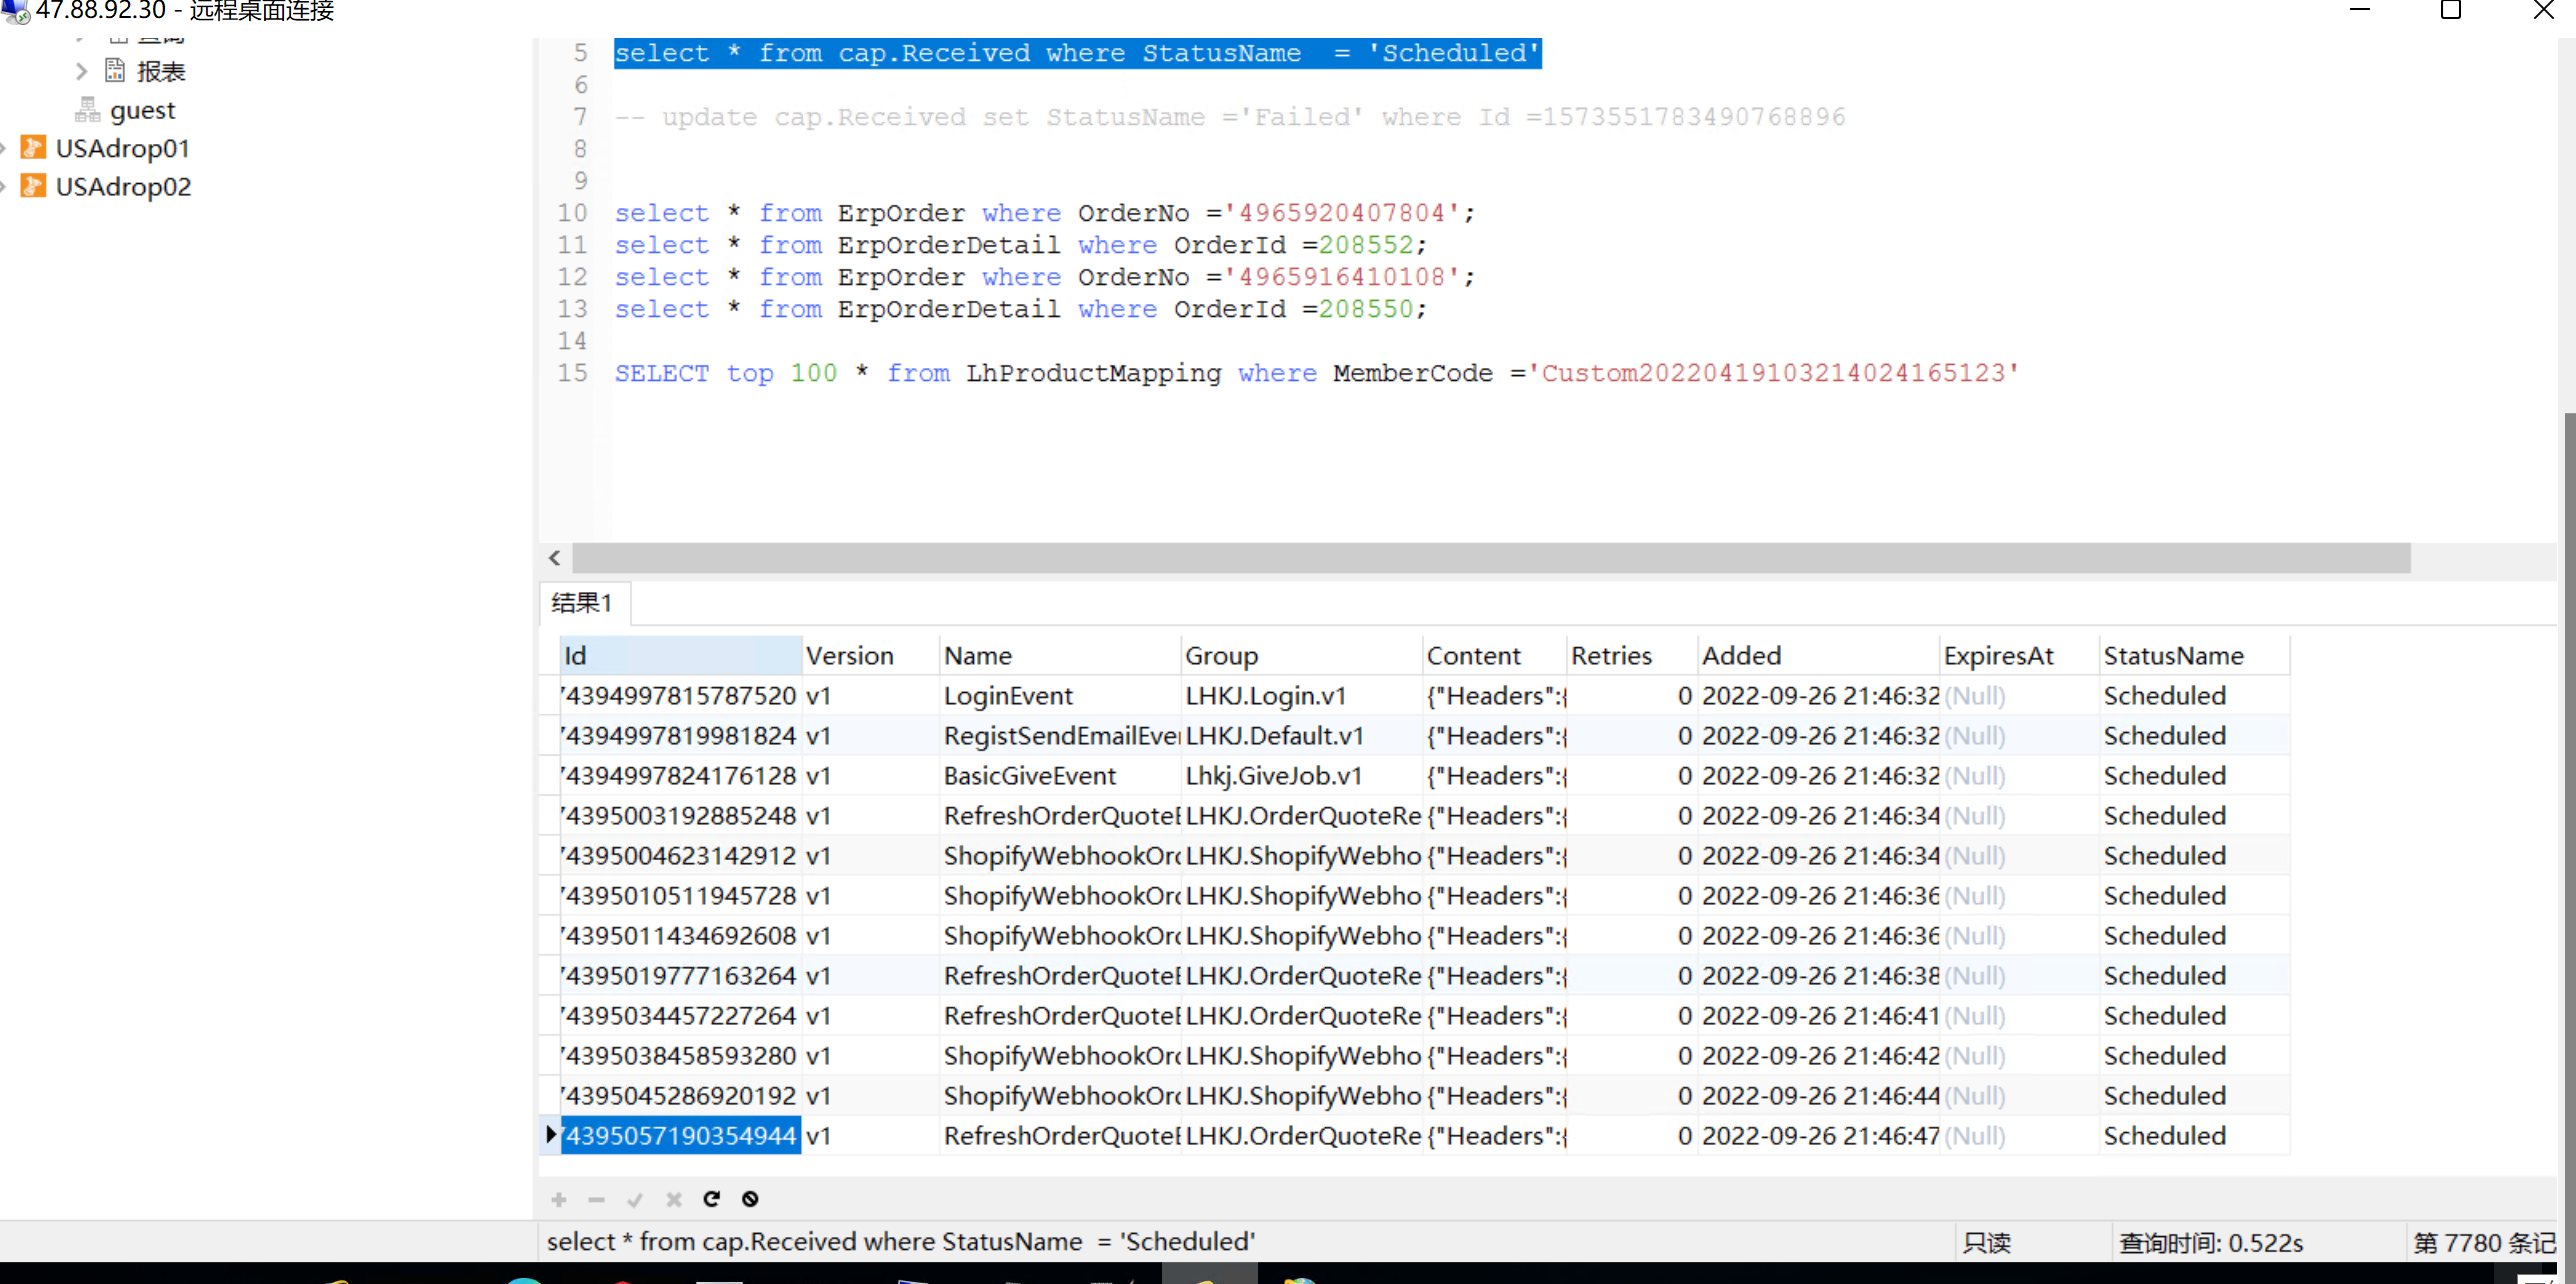2576x1284 pixels.
Task: Stop the running query with the cancel icon
Action: [750, 1199]
